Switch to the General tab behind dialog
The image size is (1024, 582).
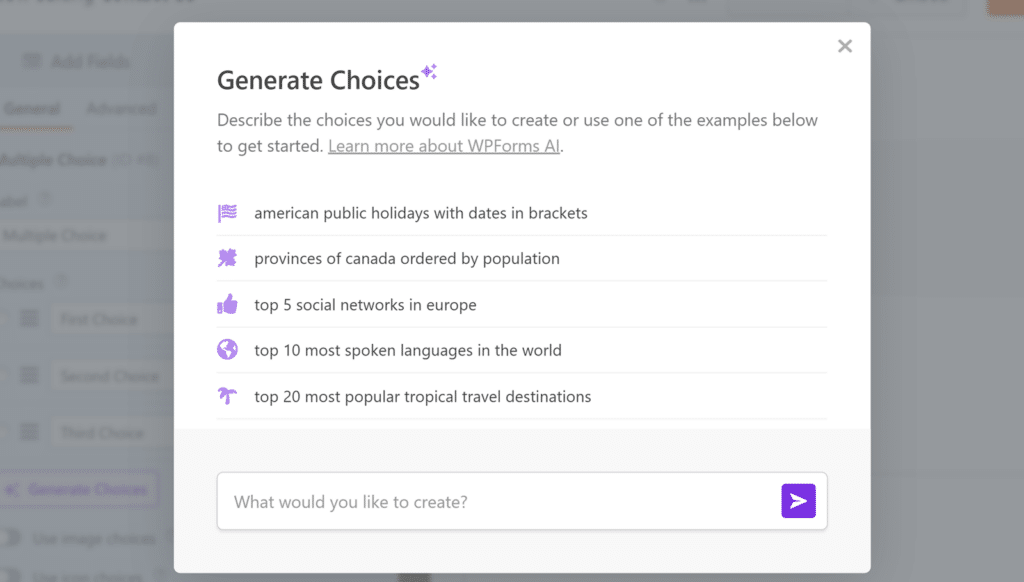[32, 108]
